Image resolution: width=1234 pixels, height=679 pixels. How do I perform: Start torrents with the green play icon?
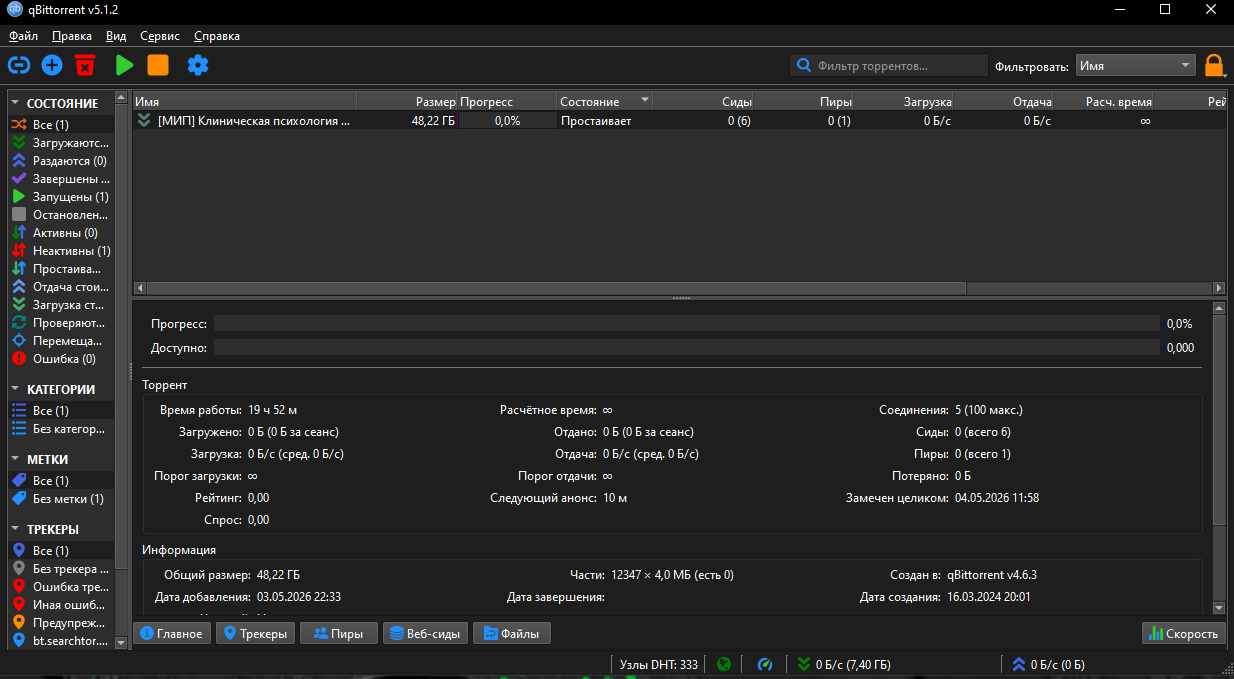124,65
